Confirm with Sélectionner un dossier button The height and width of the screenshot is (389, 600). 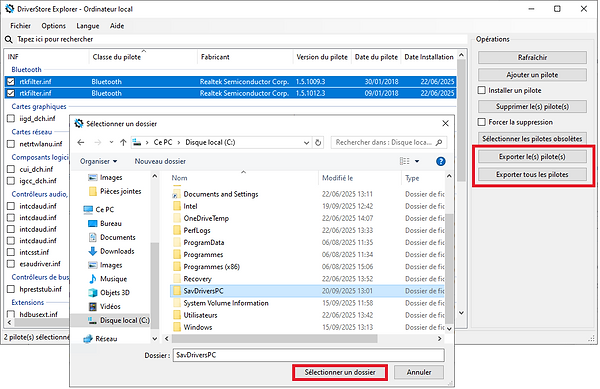(x=340, y=372)
